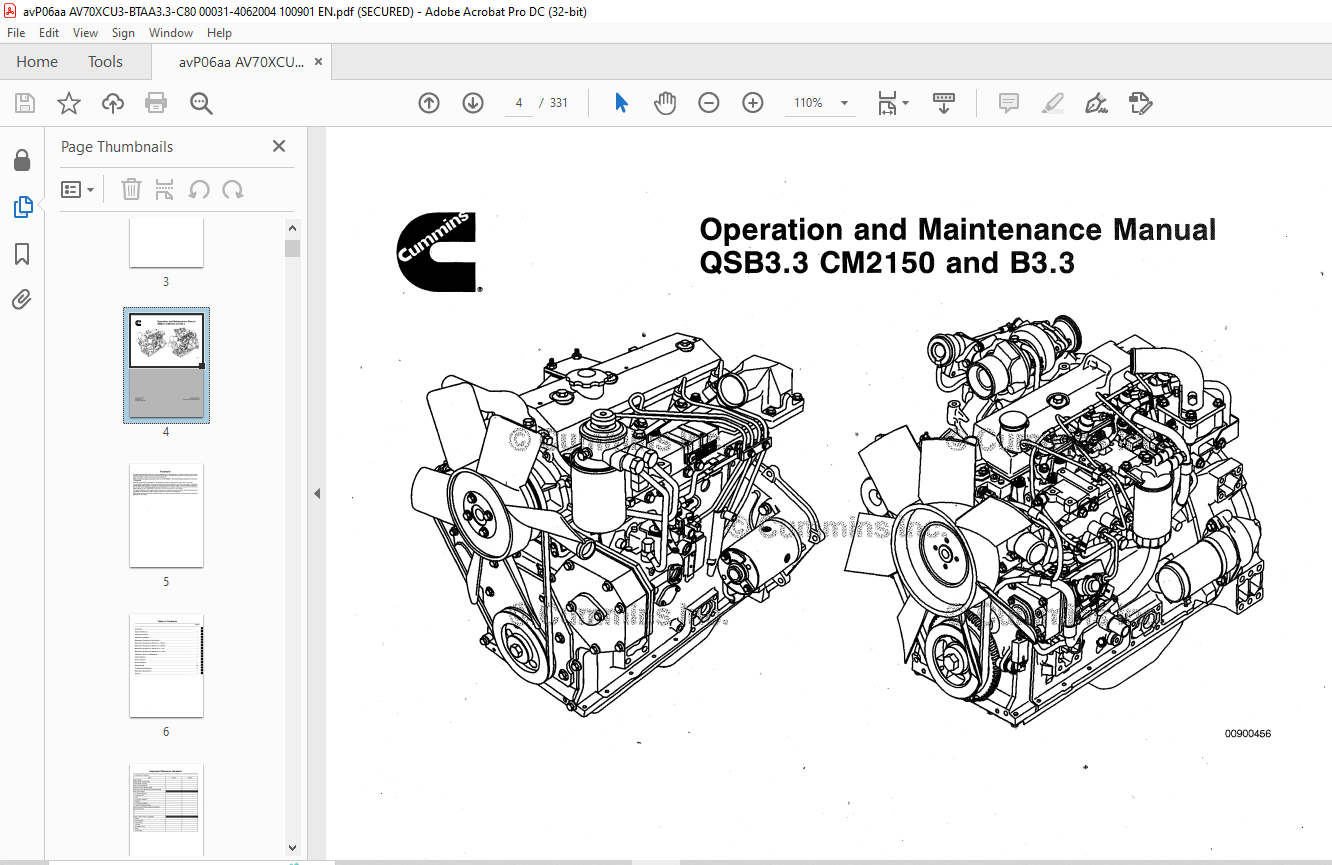Zoom out with the minus icon
Screen dimensions: 1332x865
(x=709, y=103)
